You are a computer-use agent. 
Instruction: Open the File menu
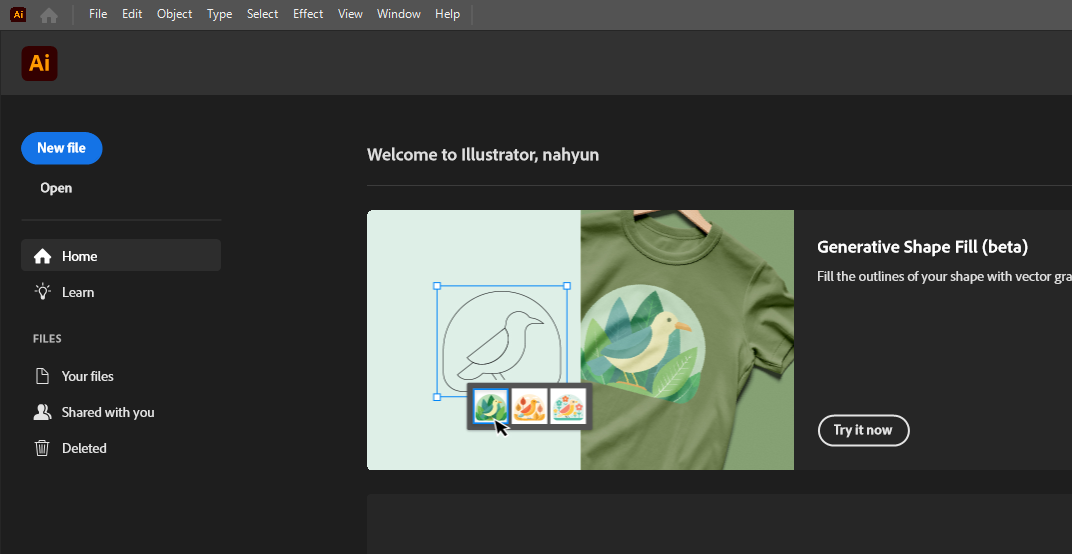(x=98, y=14)
